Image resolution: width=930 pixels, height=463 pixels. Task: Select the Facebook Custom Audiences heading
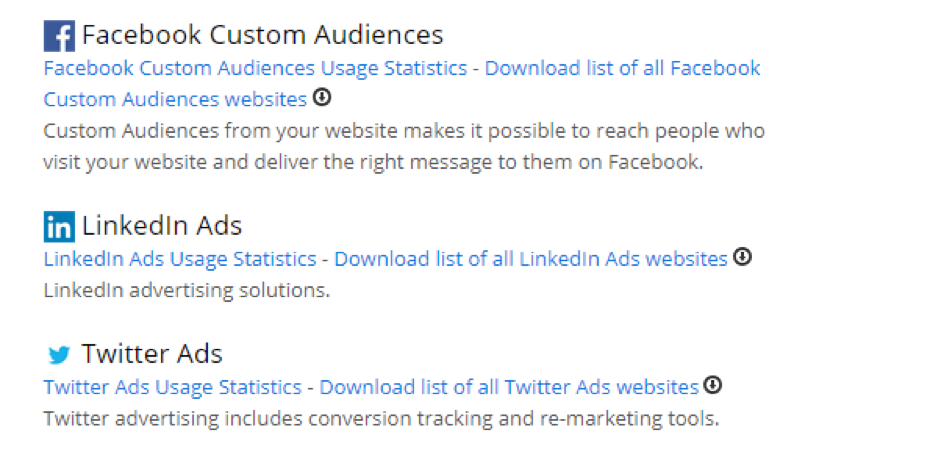tap(262, 35)
